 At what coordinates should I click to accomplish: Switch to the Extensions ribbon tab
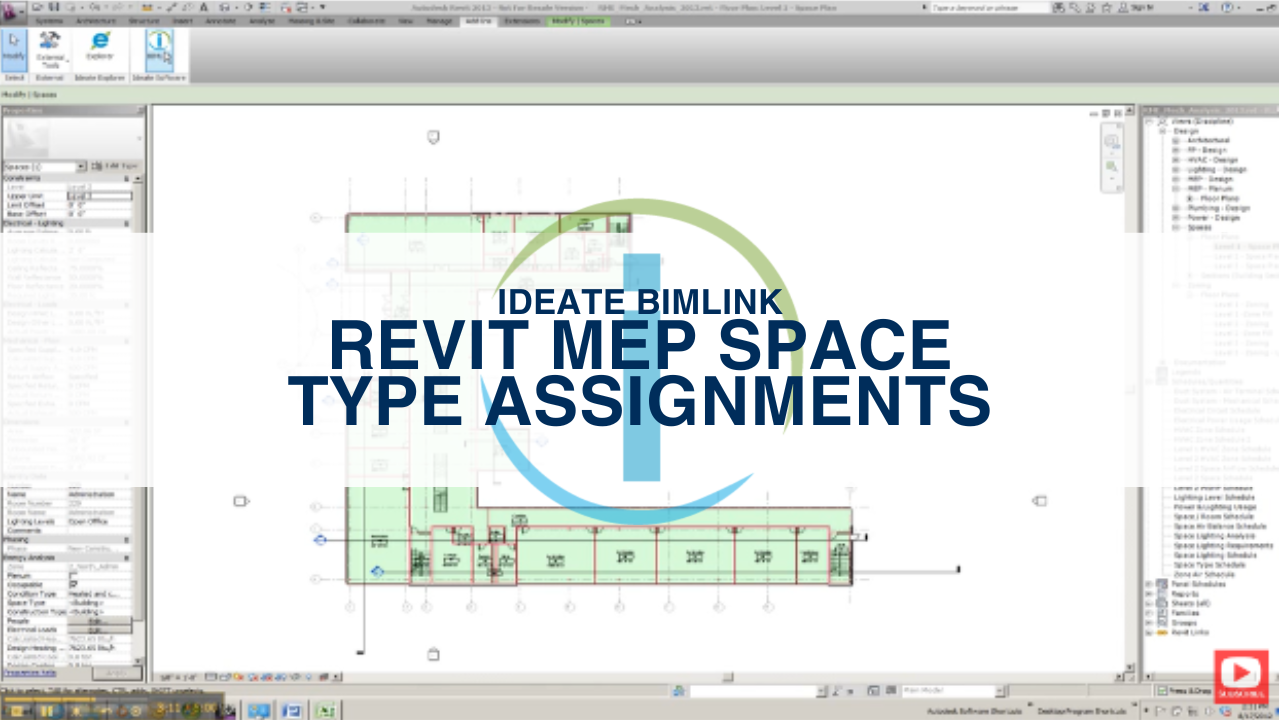pos(522,20)
